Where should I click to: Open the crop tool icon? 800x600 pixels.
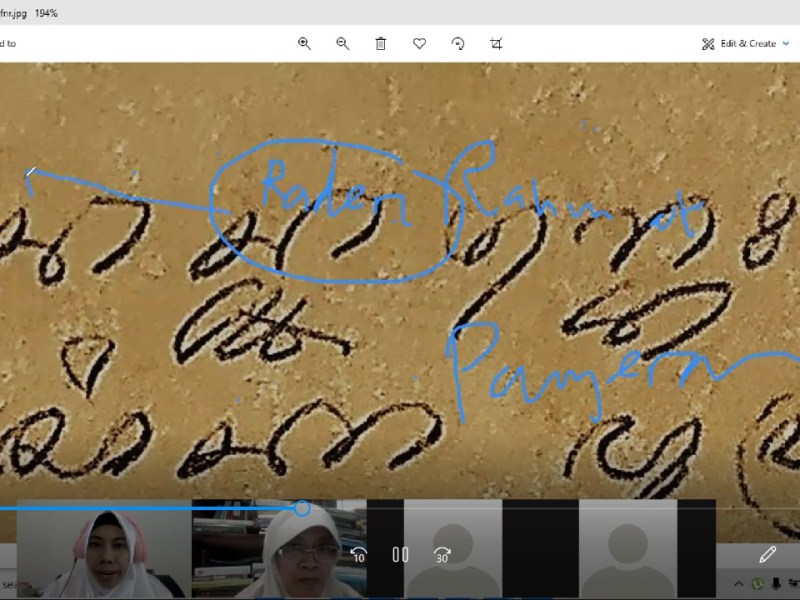[496, 43]
